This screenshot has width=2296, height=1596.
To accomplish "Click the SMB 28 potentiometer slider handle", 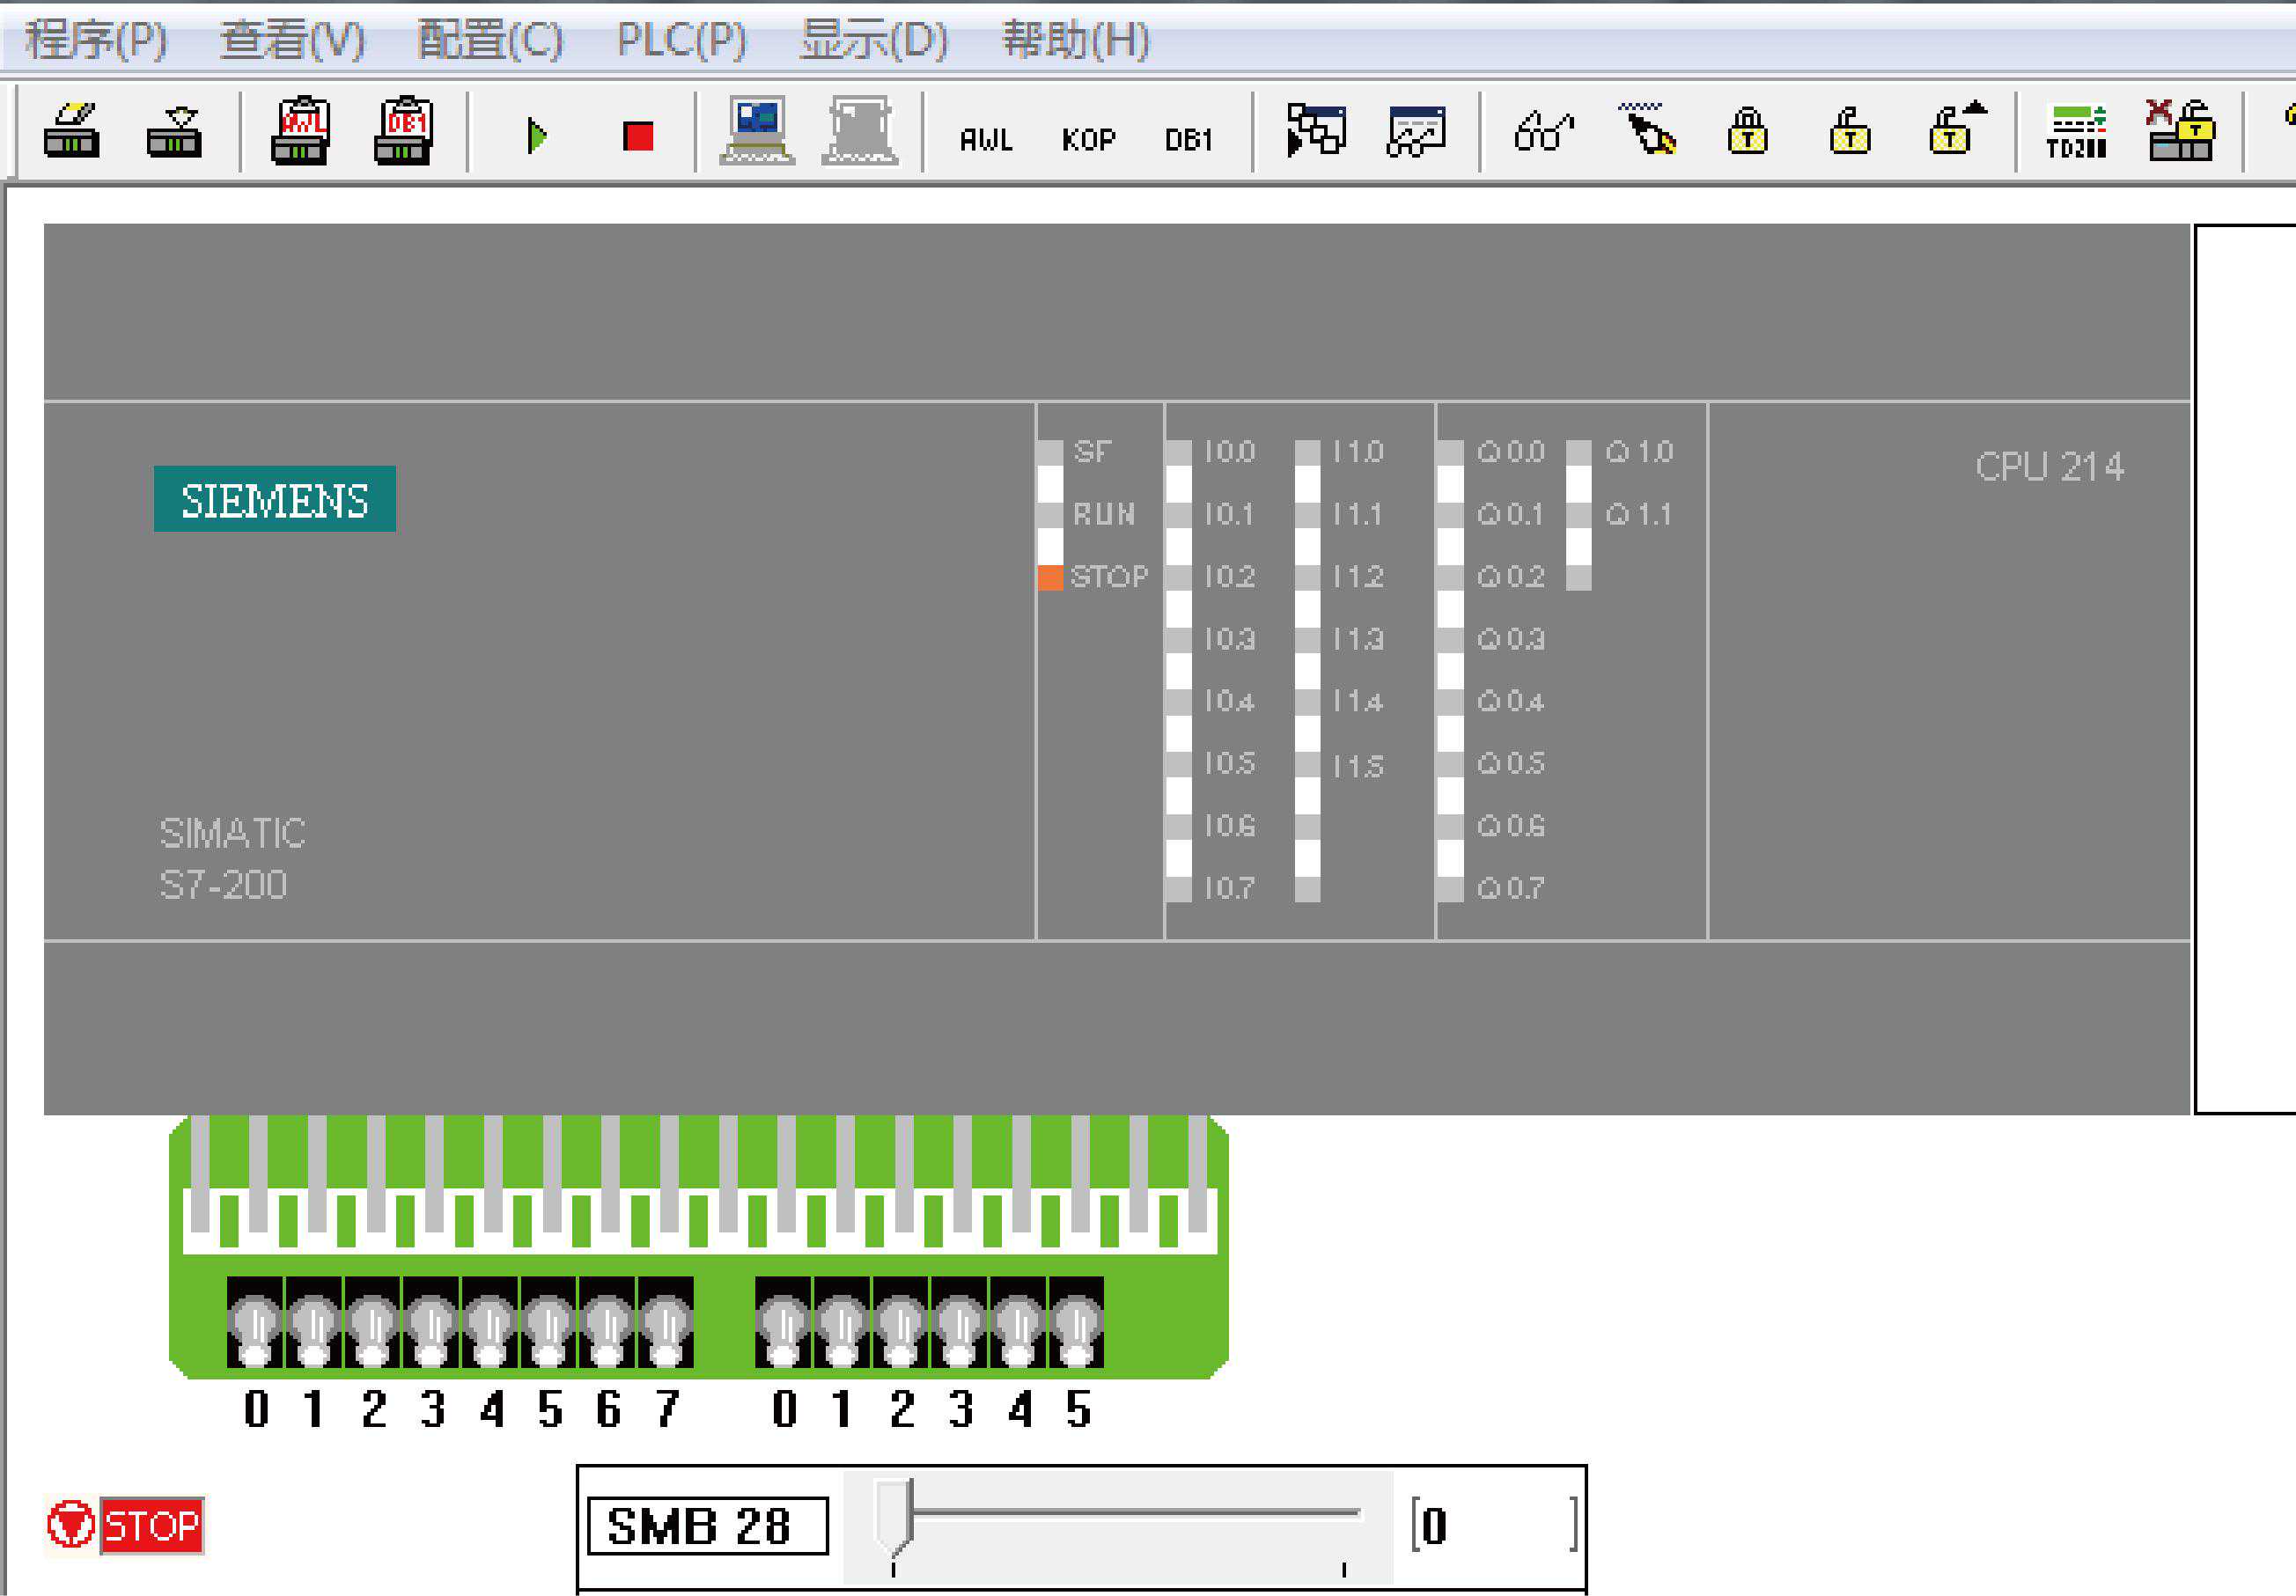I will (894, 1515).
